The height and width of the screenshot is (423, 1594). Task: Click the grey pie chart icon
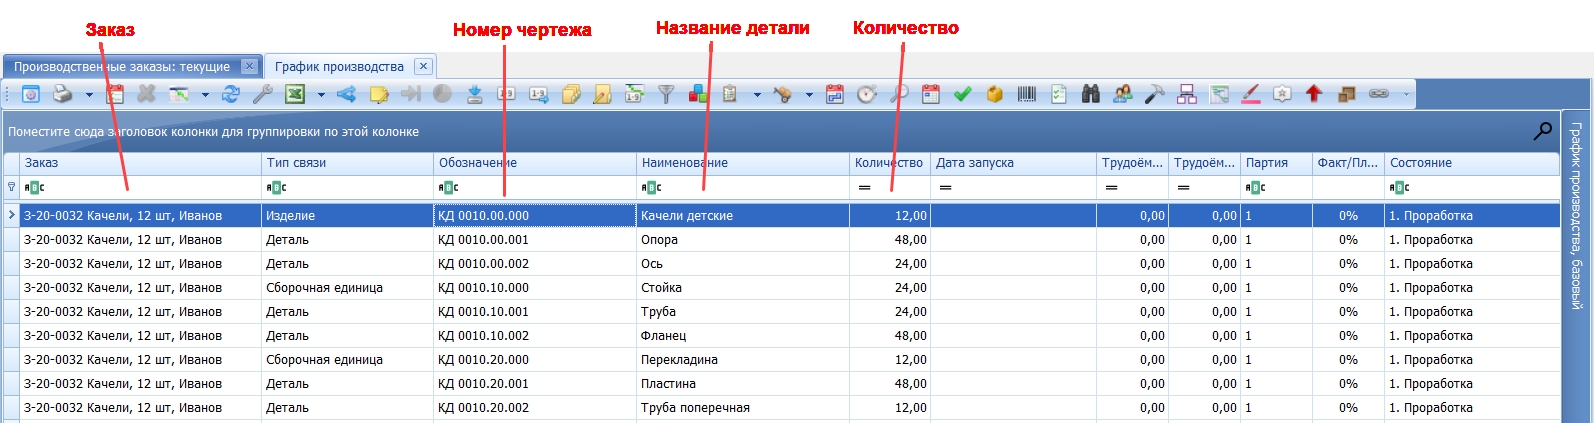(x=442, y=94)
